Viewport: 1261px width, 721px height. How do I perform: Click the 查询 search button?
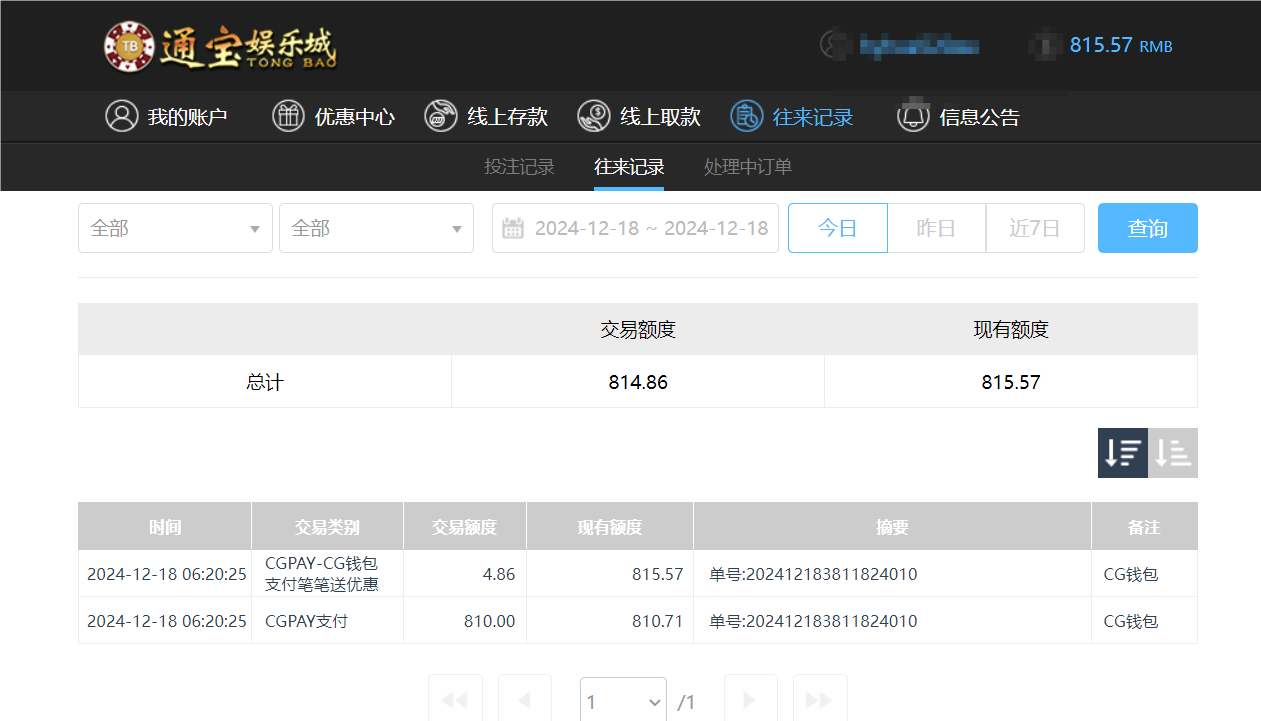pos(1147,227)
